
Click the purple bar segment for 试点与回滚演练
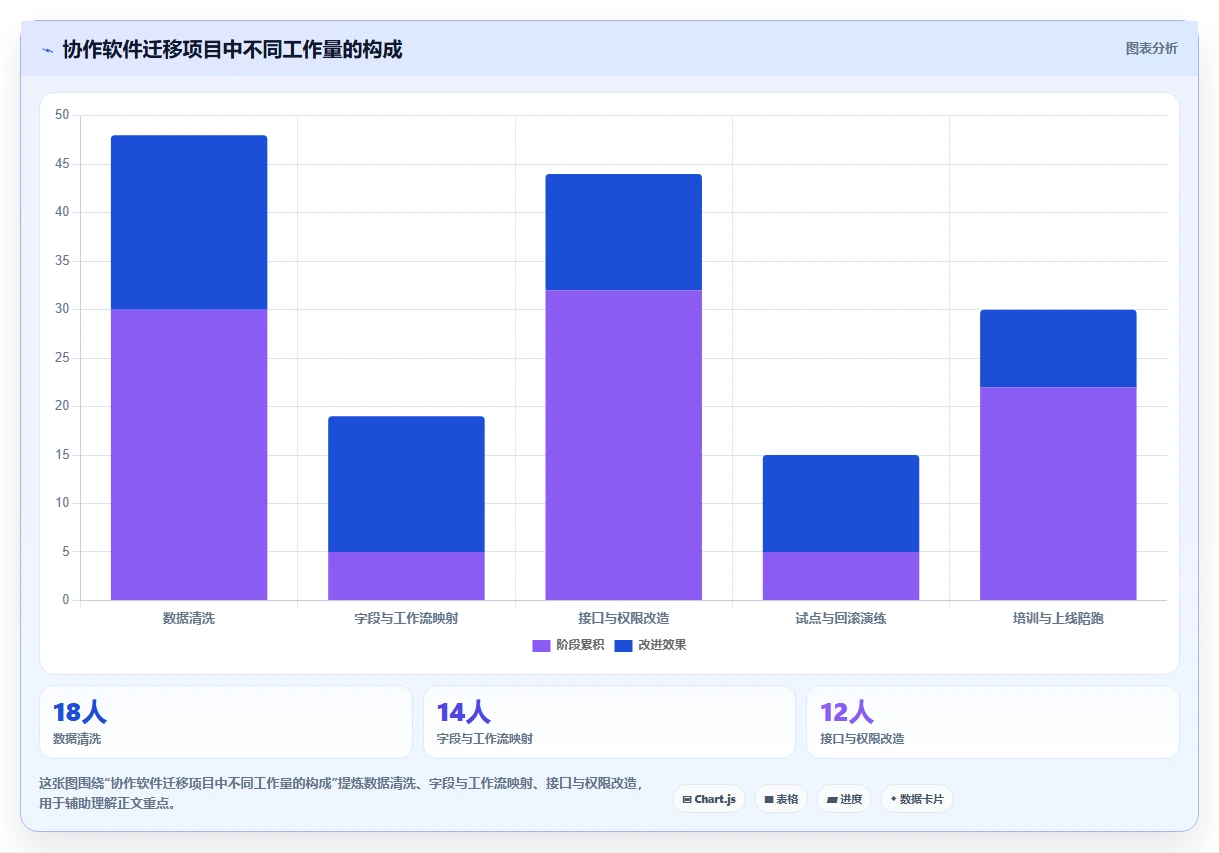(x=841, y=576)
